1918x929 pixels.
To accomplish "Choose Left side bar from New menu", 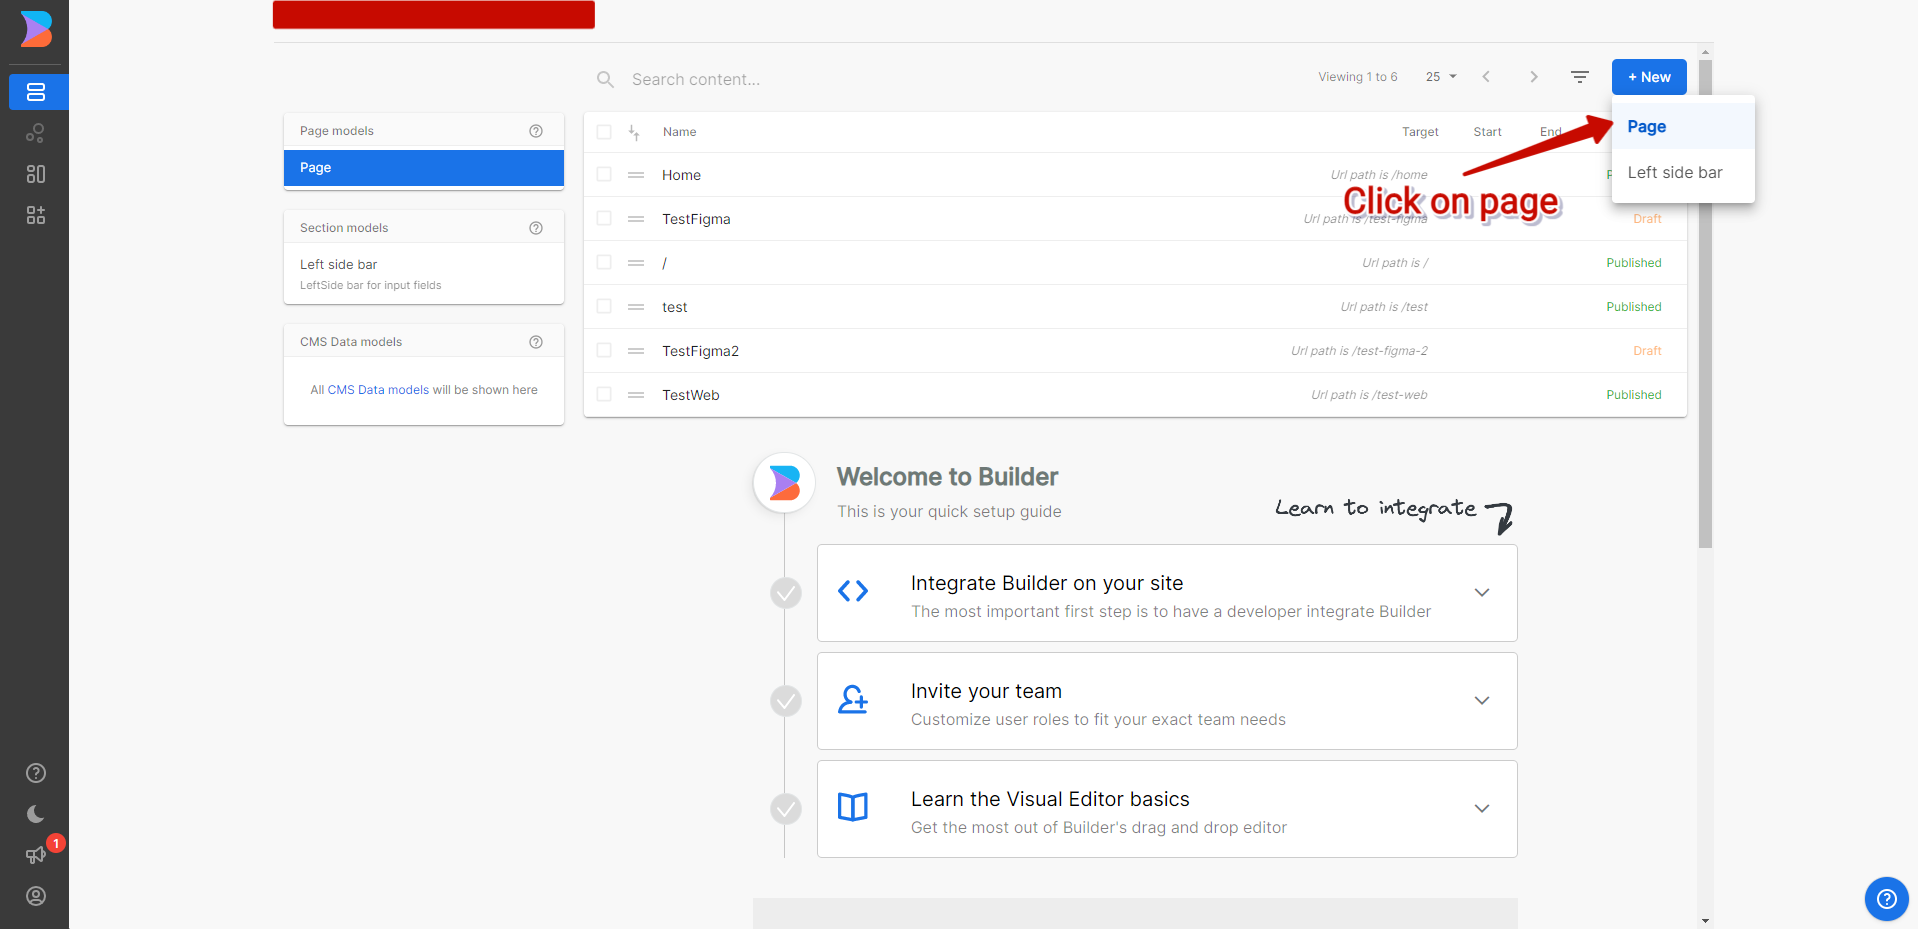I will pos(1683,173).
